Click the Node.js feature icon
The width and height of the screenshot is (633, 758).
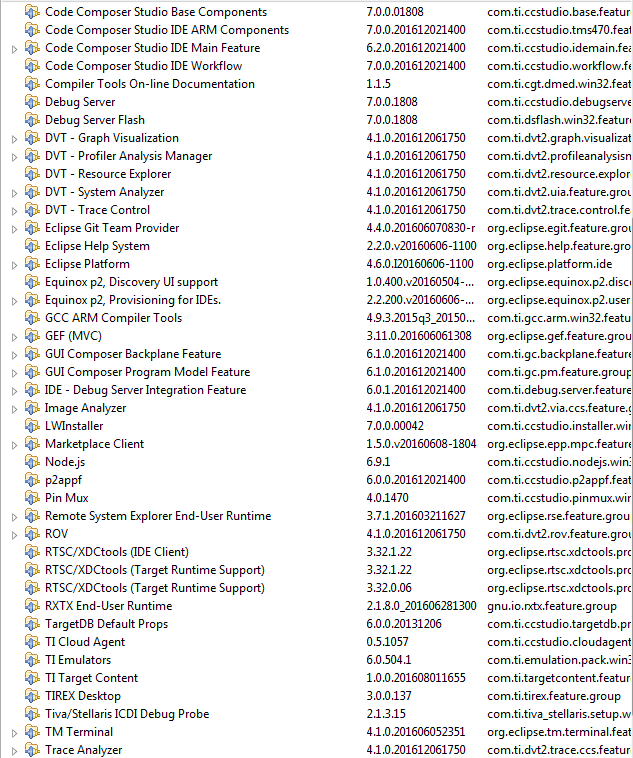point(32,462)
